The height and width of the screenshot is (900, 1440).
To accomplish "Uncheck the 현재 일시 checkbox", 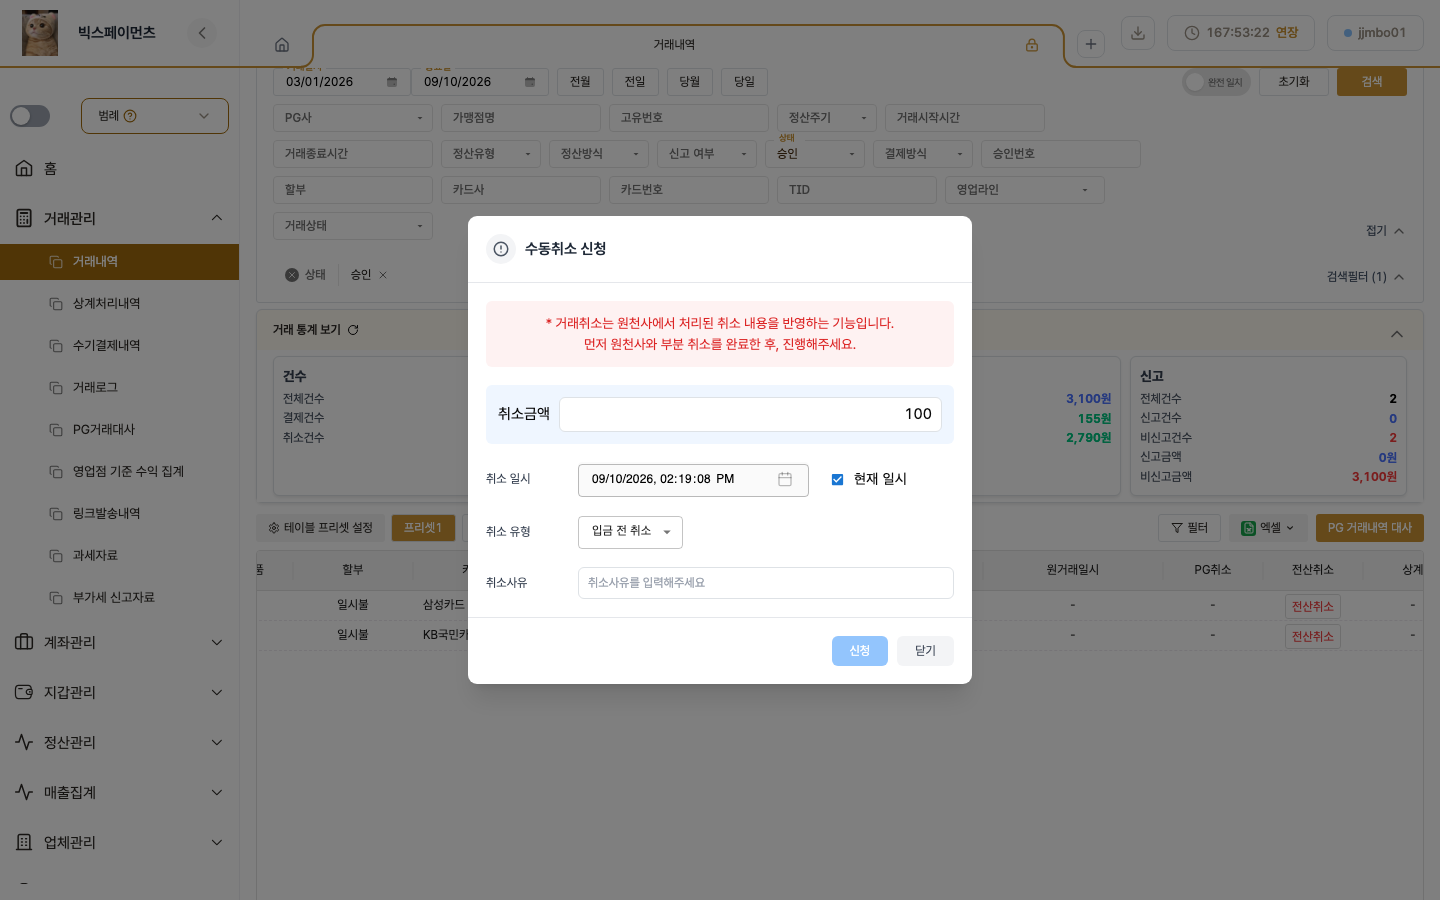I will [837, 480].
